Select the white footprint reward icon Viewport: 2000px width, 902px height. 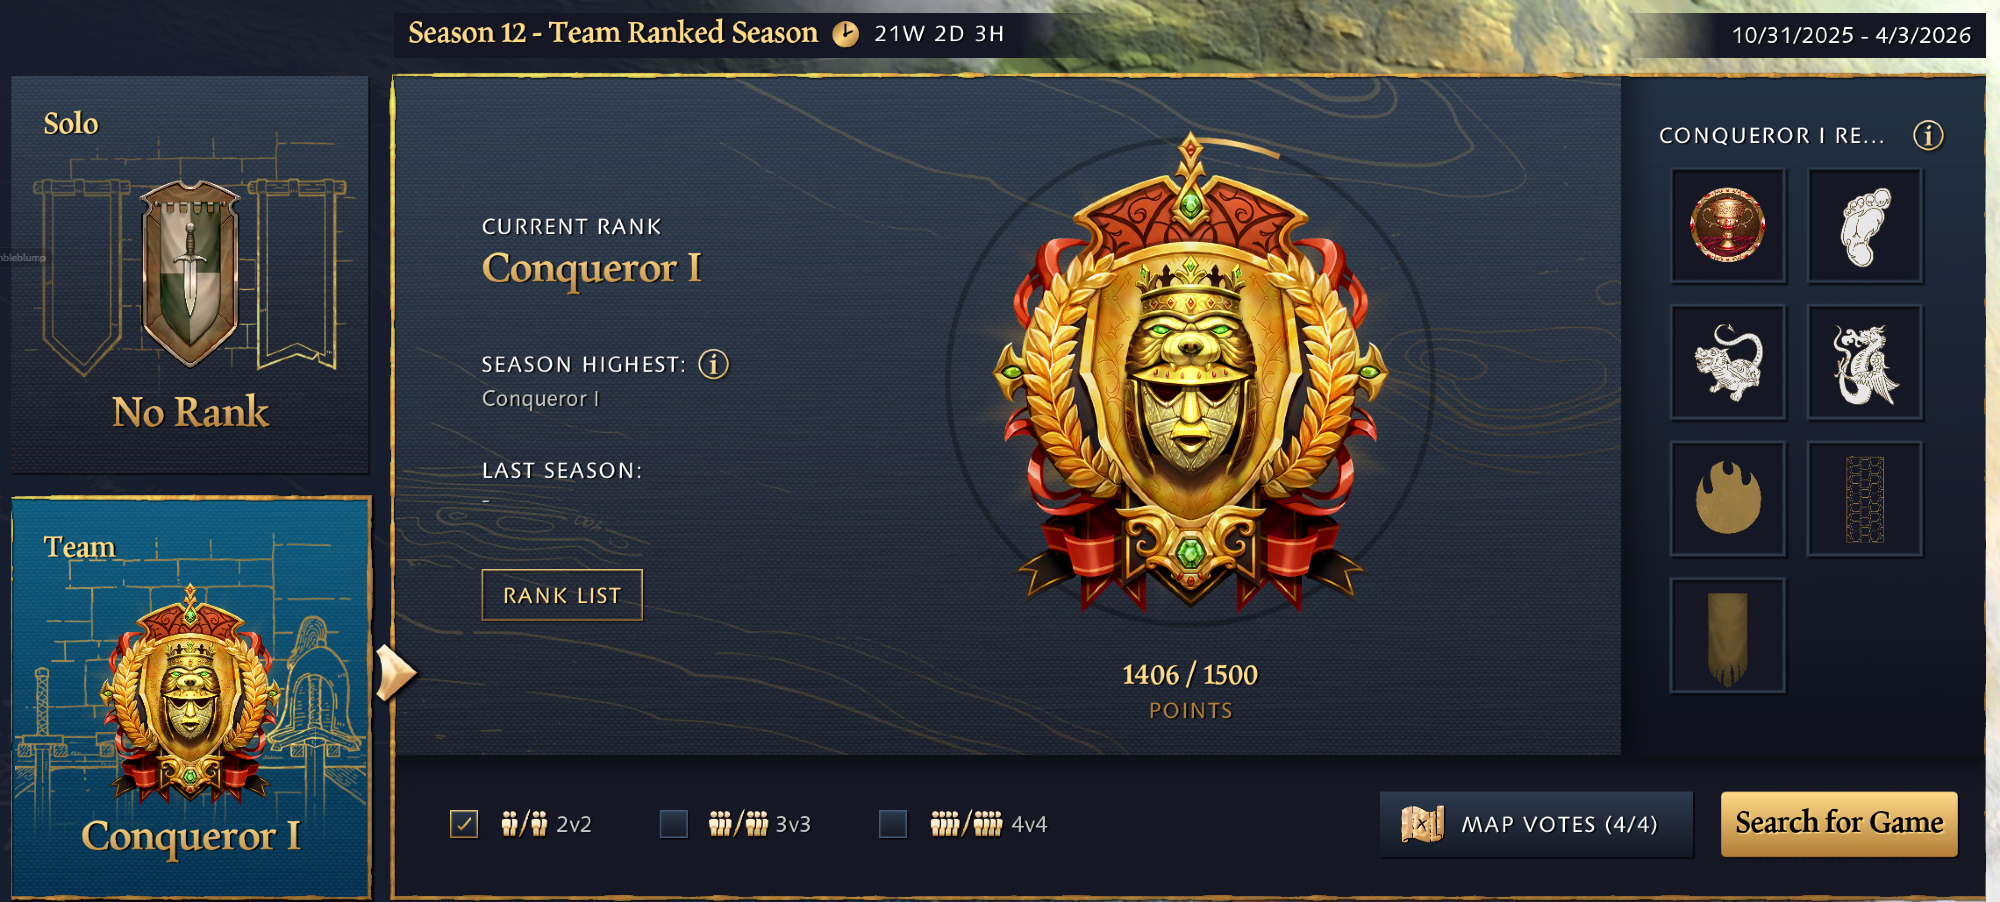pos(1864,226)
